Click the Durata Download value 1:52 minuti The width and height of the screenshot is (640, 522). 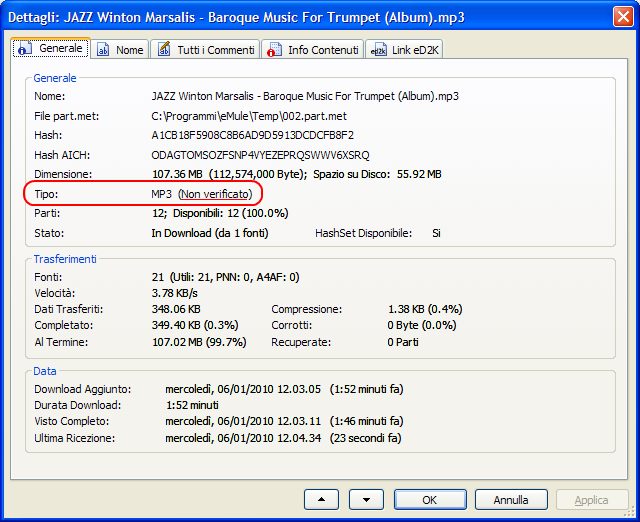click(x=192, y=405)
